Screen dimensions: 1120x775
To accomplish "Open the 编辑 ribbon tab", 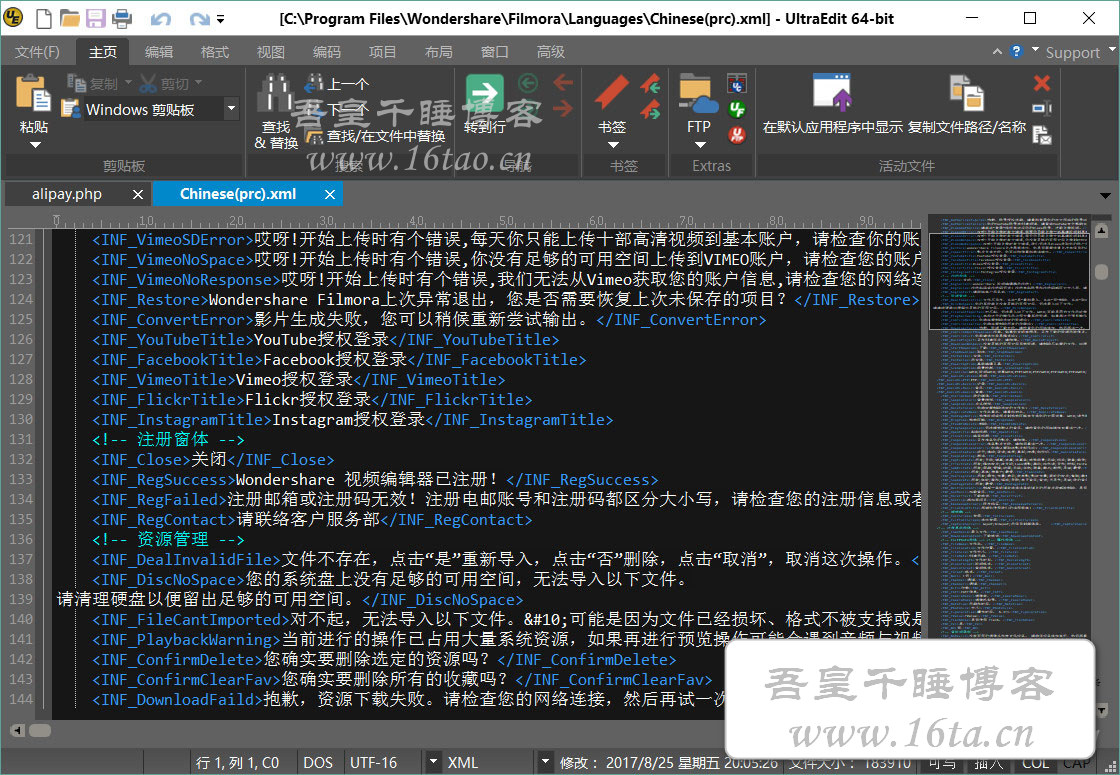I will [158, 52].
